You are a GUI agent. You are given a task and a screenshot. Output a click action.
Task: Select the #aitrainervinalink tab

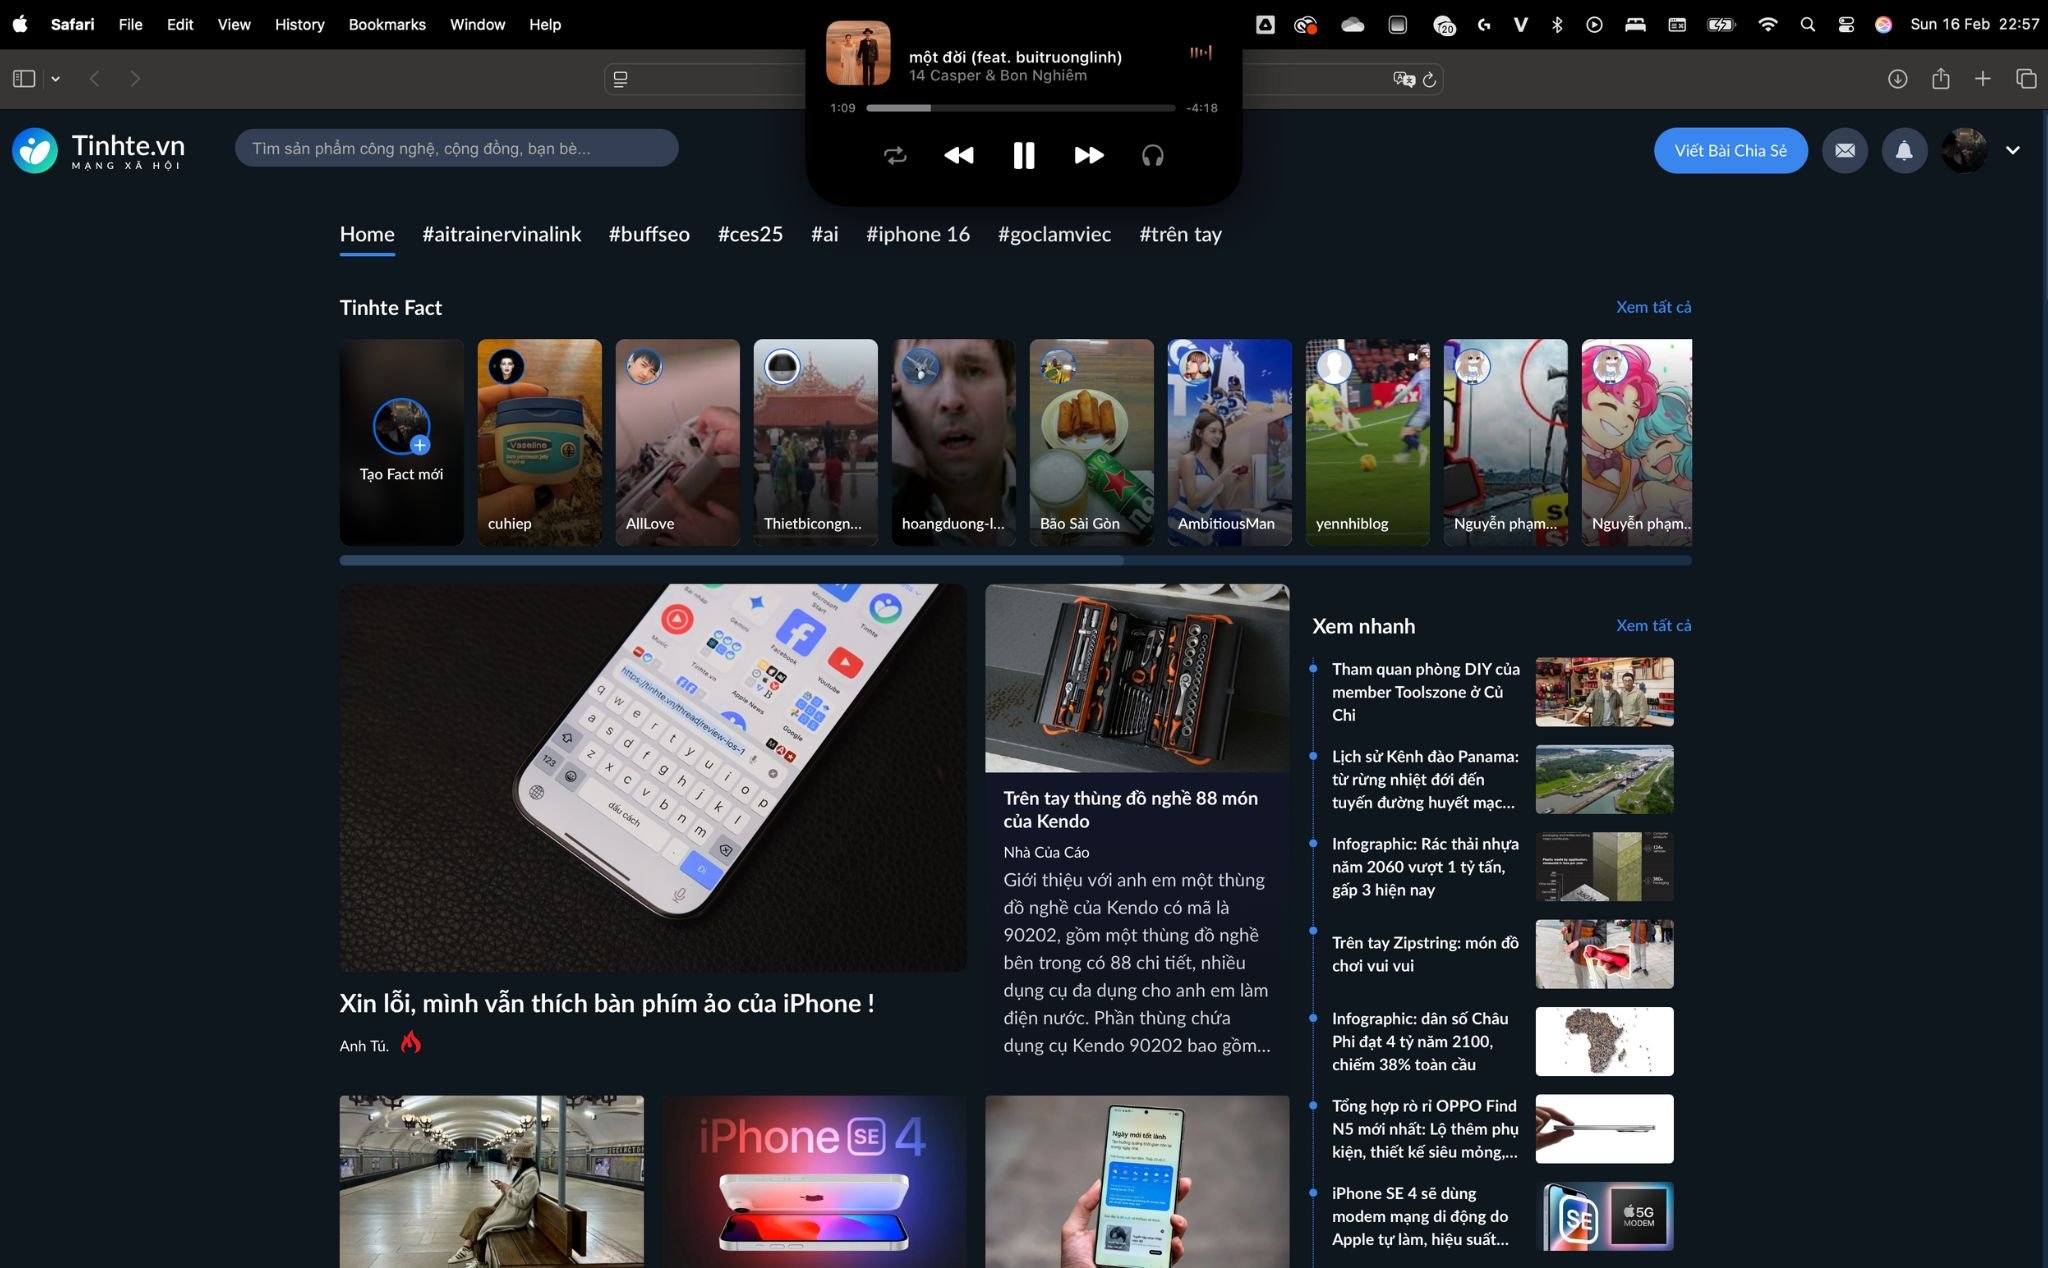[501, 234]
